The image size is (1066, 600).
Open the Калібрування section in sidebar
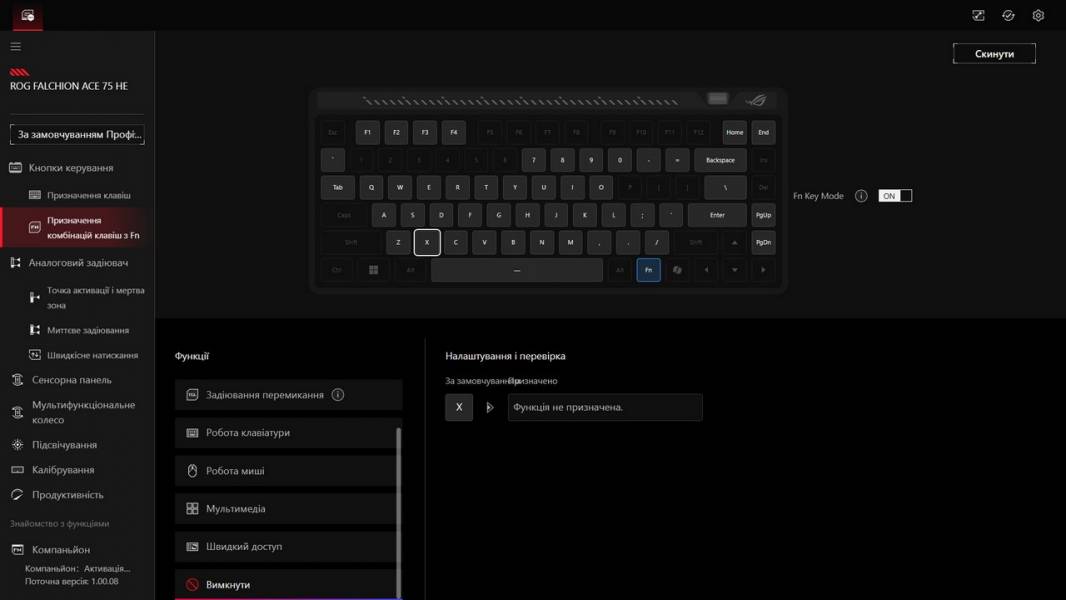coord(63,470)
